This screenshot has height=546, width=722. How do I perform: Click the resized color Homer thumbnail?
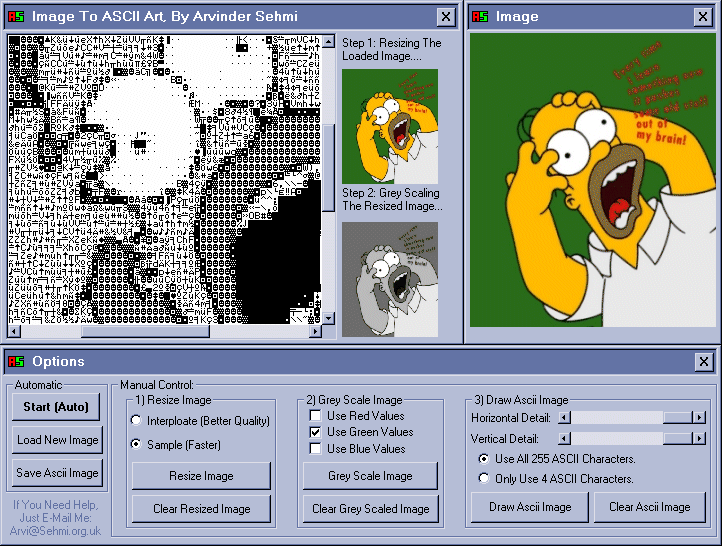coord(389,124)
